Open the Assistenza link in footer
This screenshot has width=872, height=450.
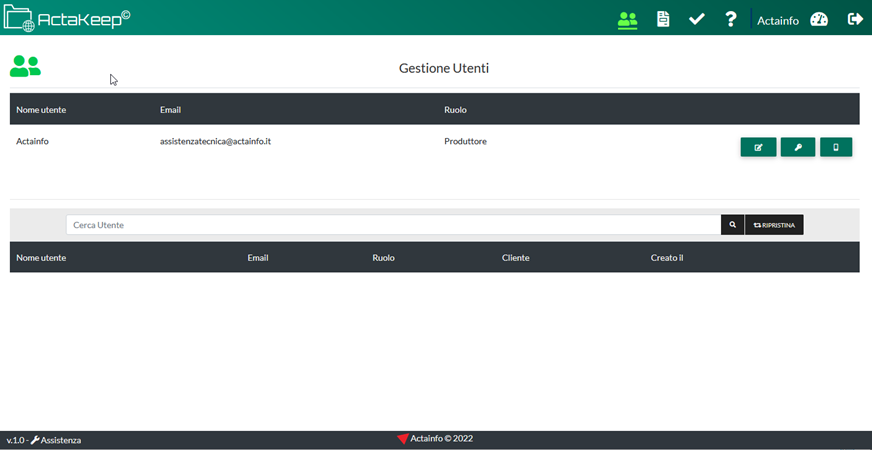click(x=56, y=440)
